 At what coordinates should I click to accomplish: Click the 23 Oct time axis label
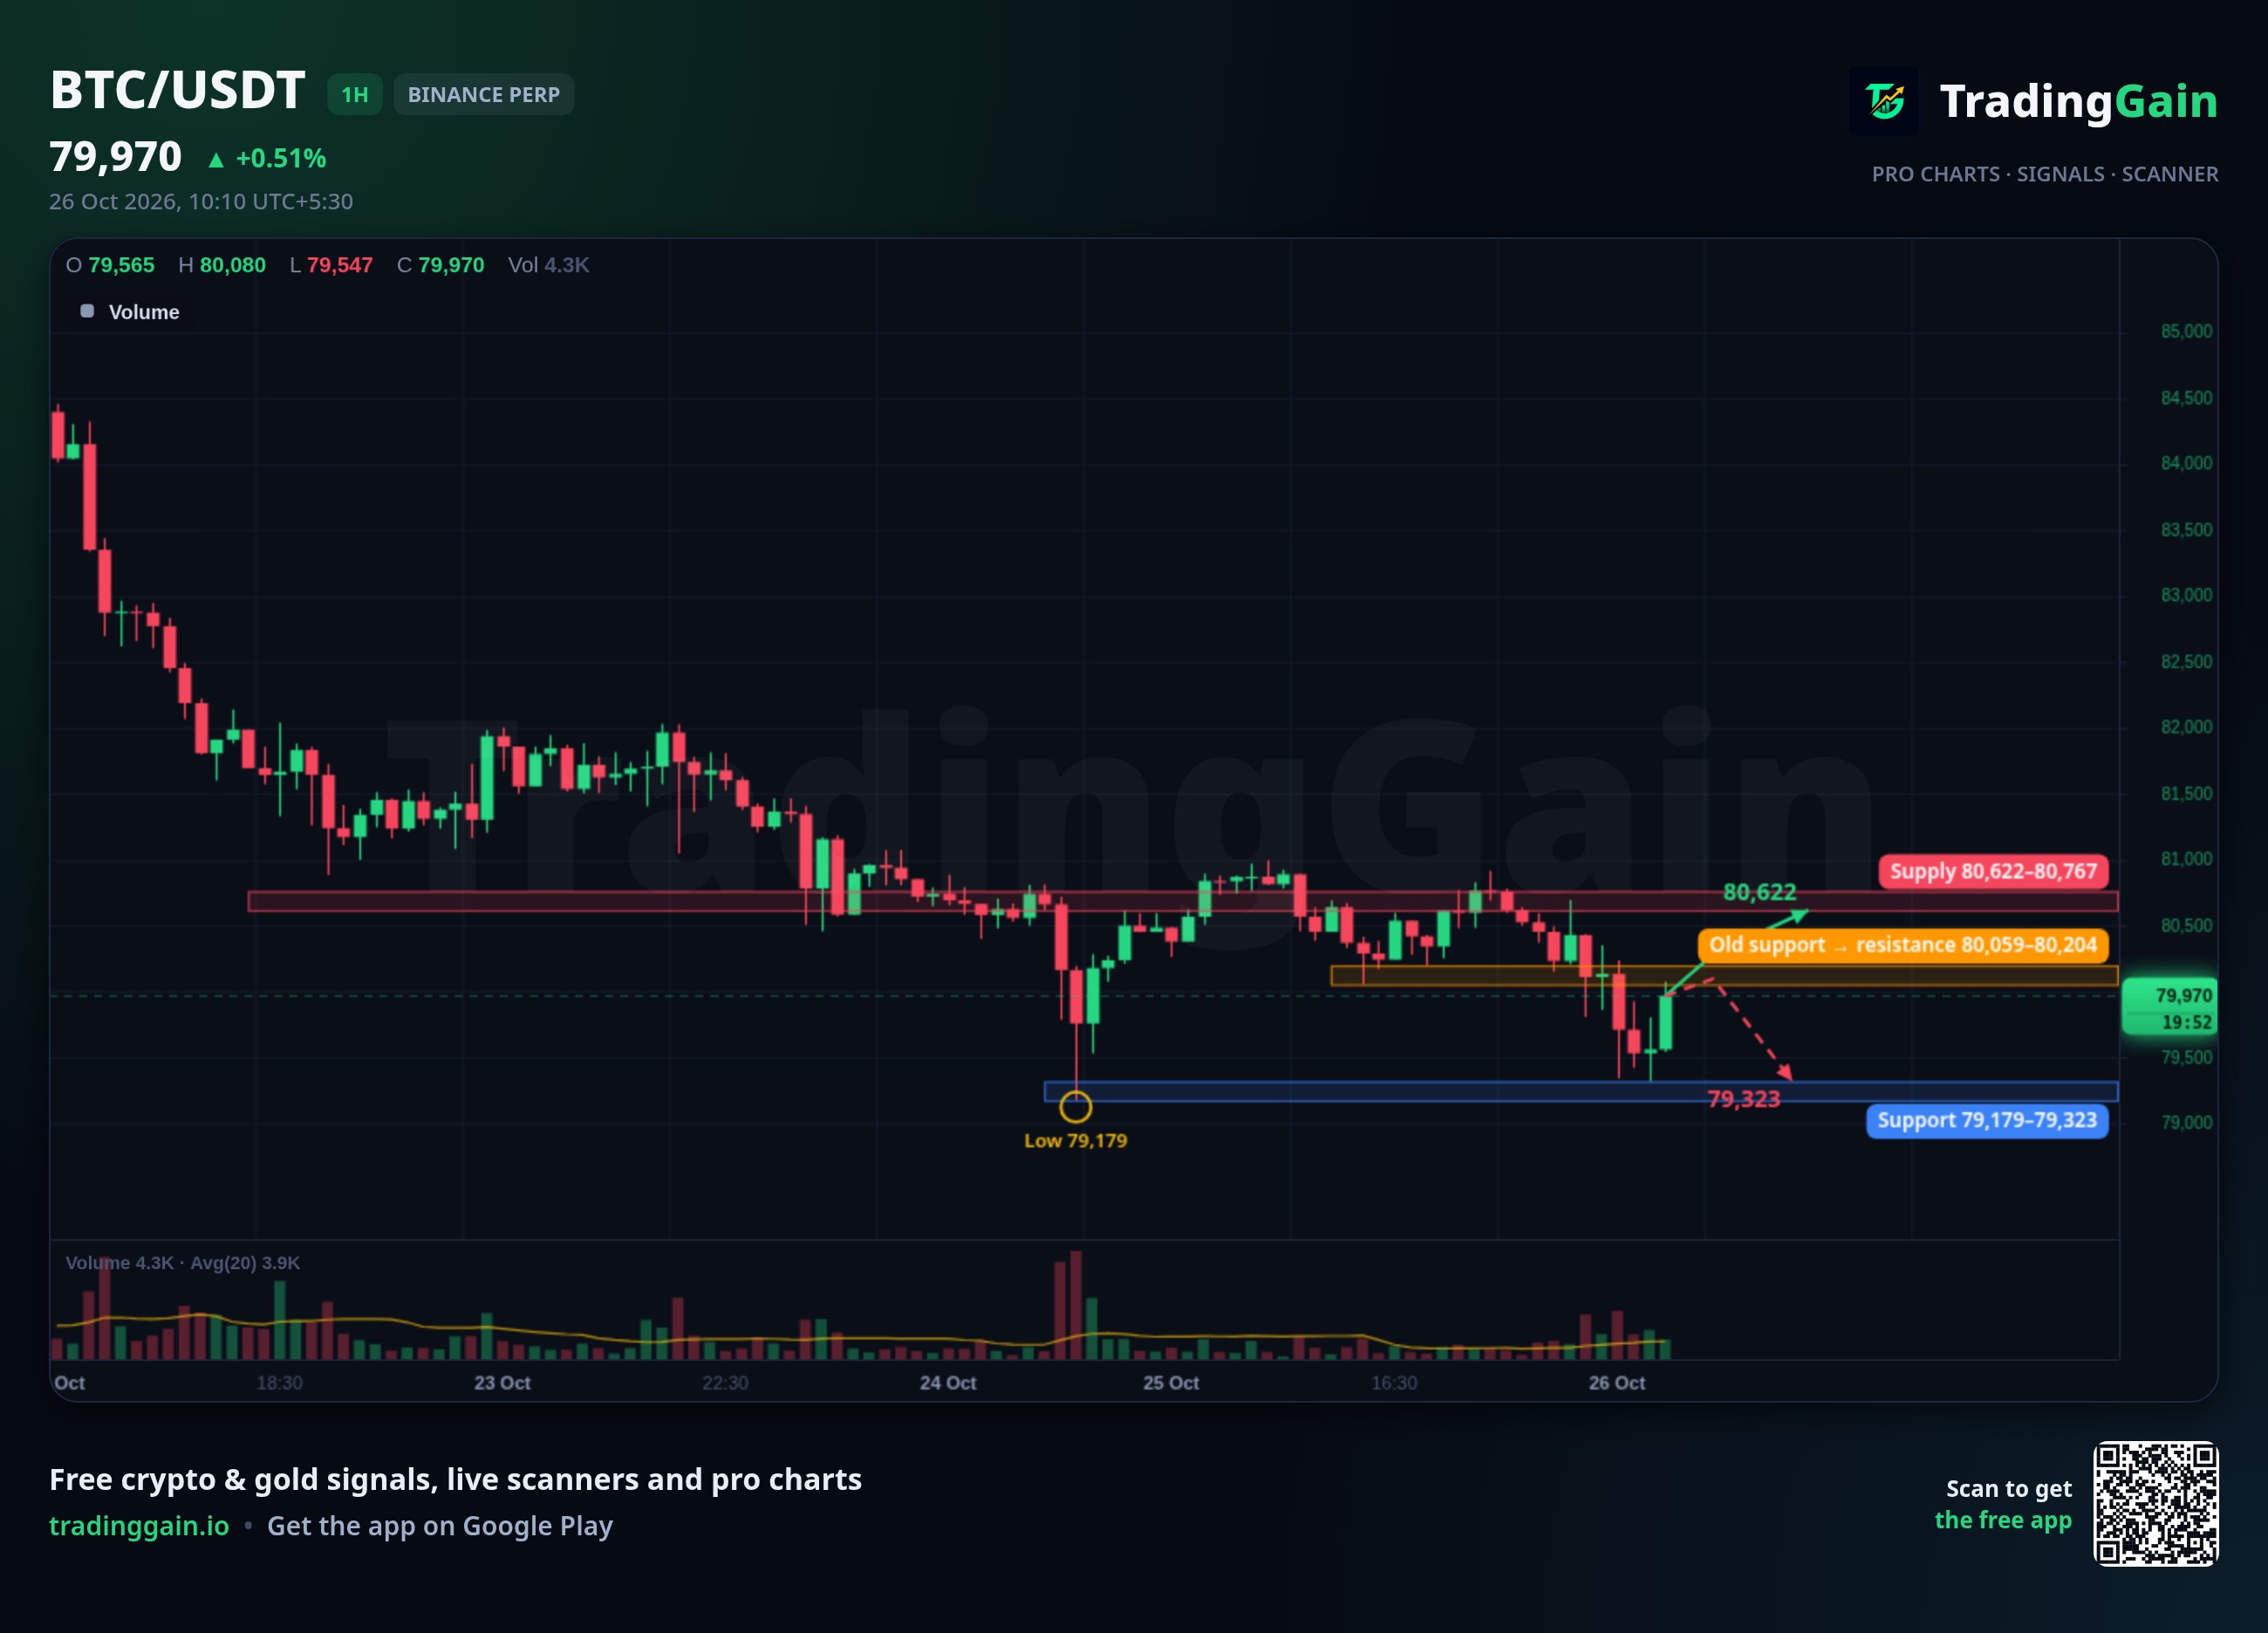[502, 1382]
